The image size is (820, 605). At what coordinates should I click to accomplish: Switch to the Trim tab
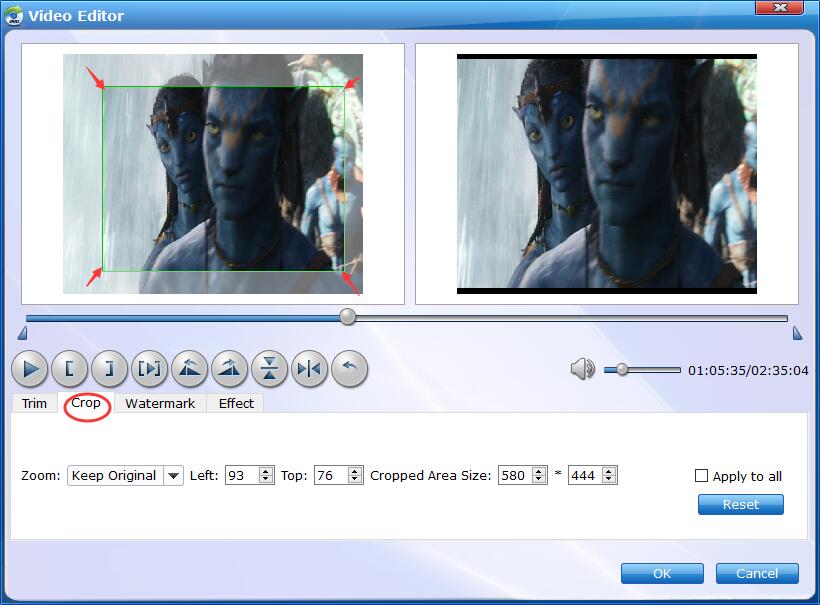coord(35,403)
